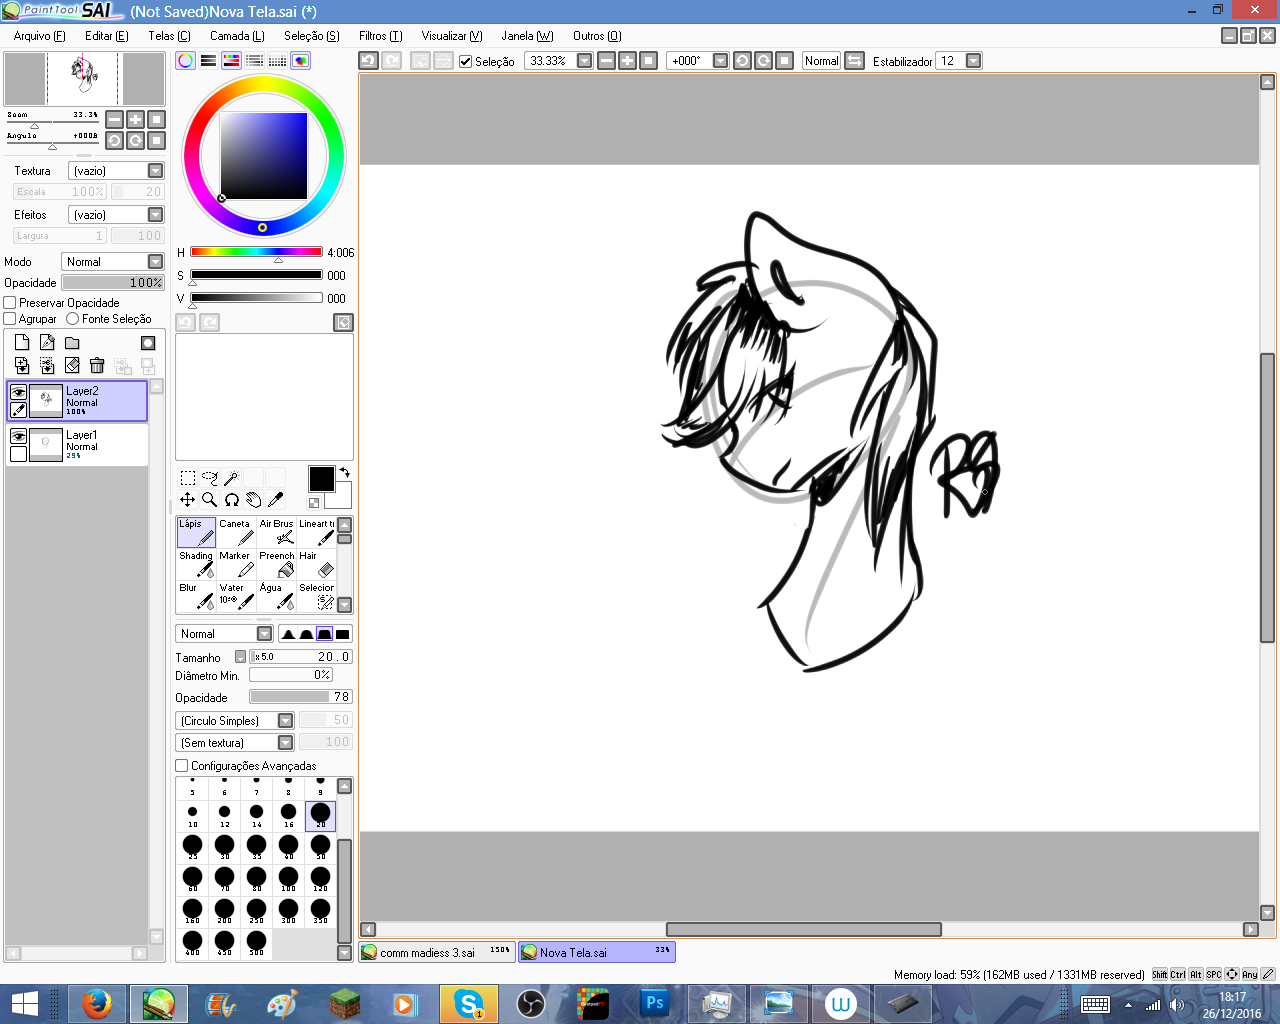Open the zoom percentage dropdown
Image resolution: width=1280 pixels, height=1024 pixels.
click(x=585, y=61)
